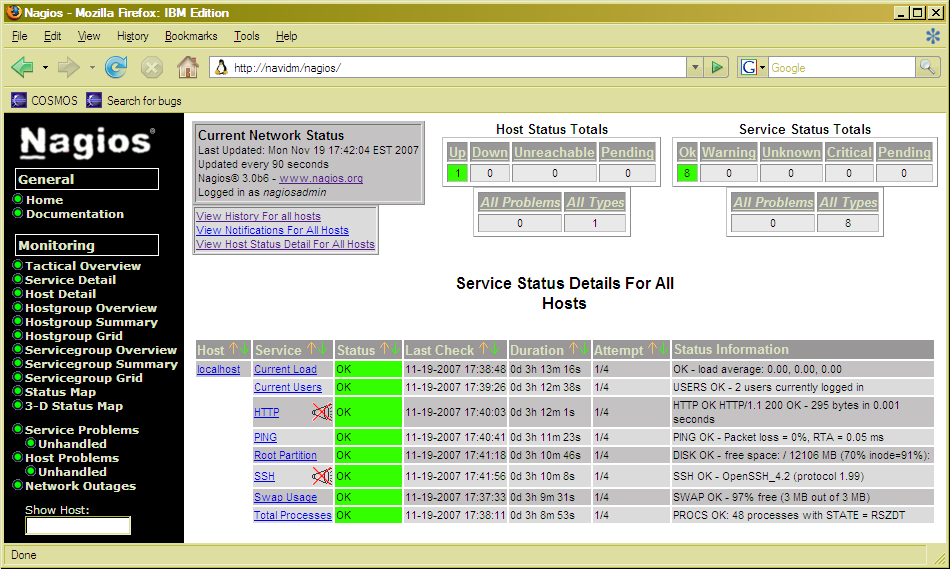950x569 pixels.
Task: Open Tactical Overview in sidebar
Action: [x=83, y=266]
